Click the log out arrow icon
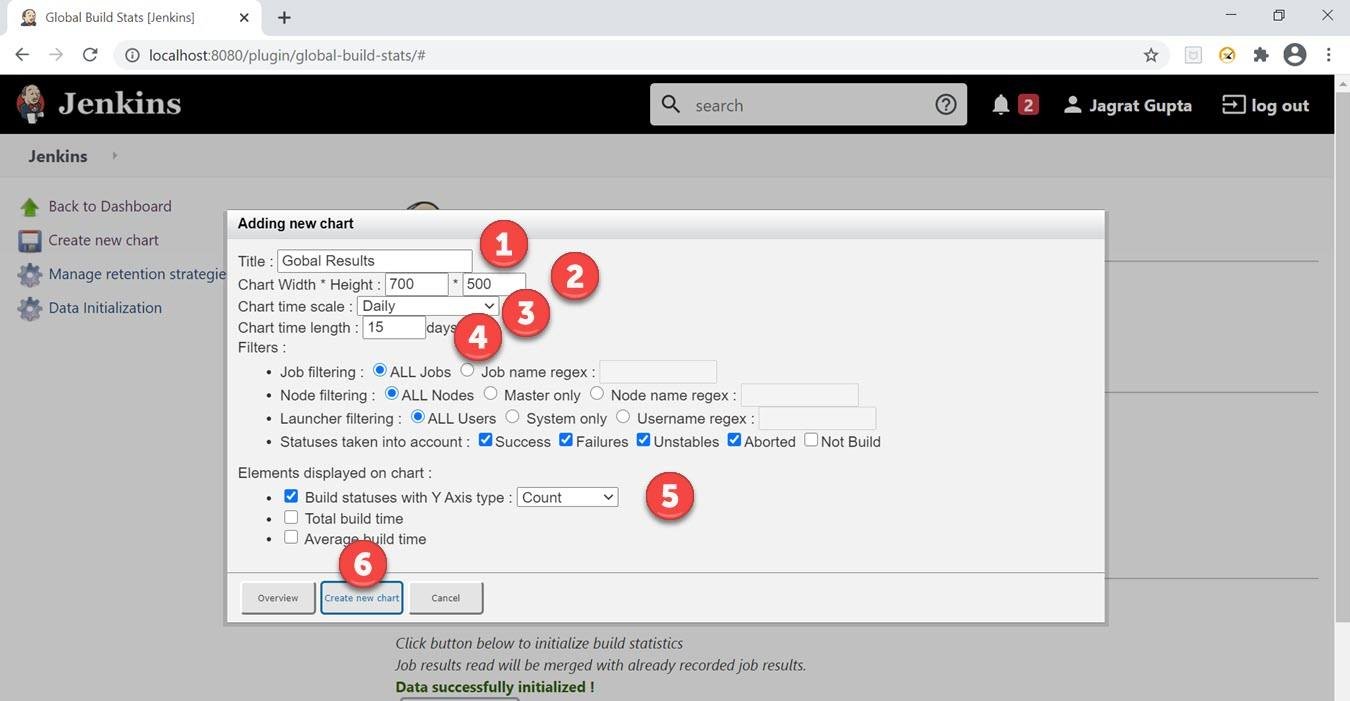The height and width of the screenshot is (701, 1350). tap(1234, 104)
